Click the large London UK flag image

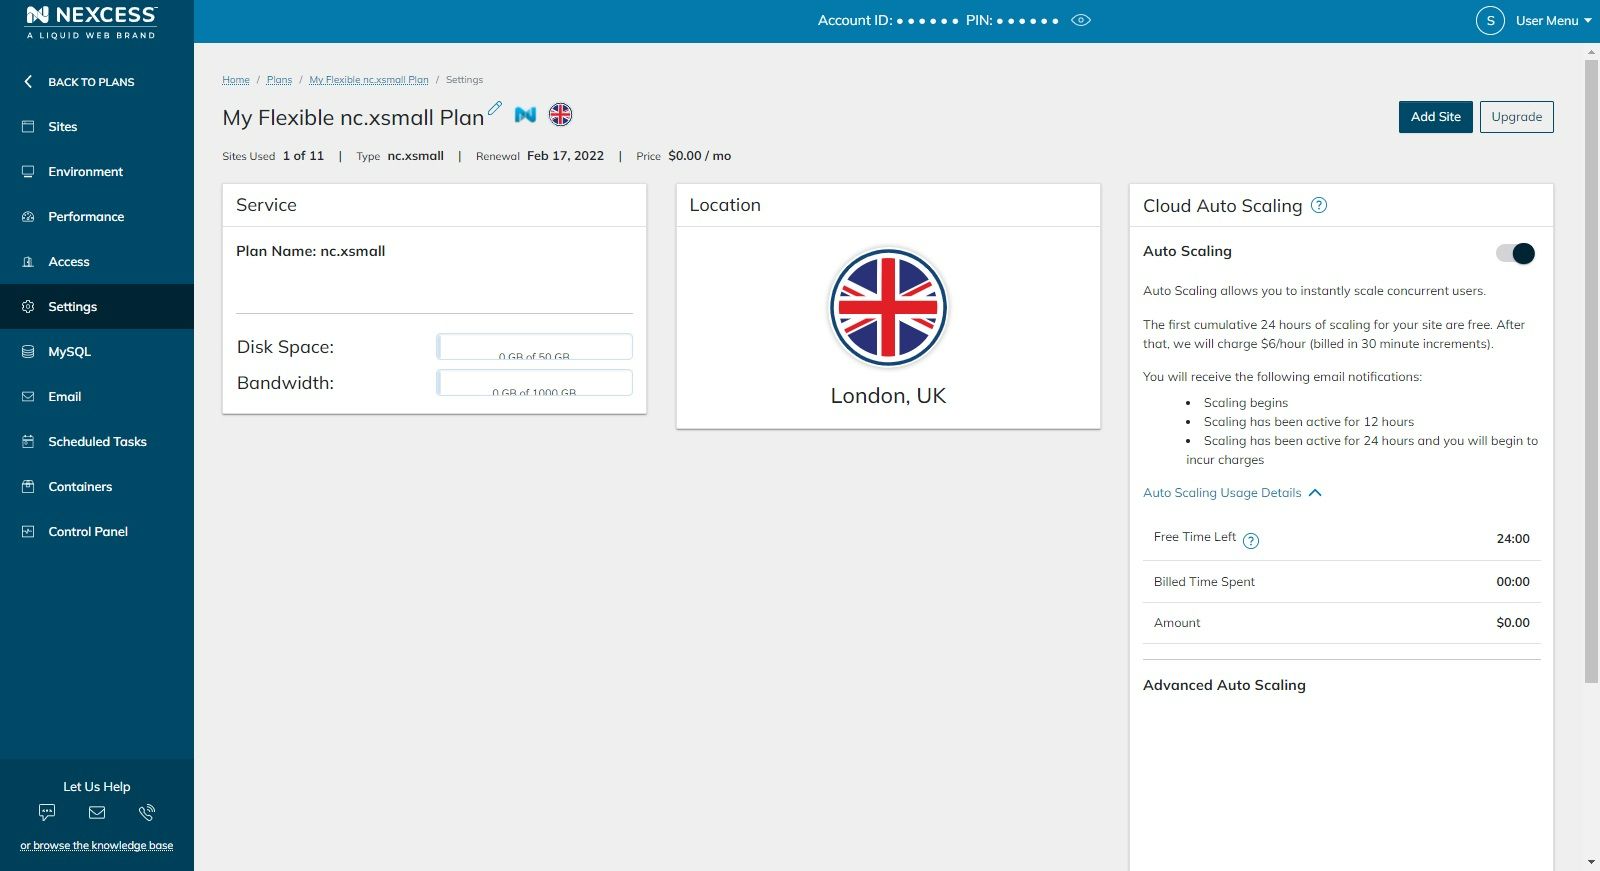tap(888, 307)
